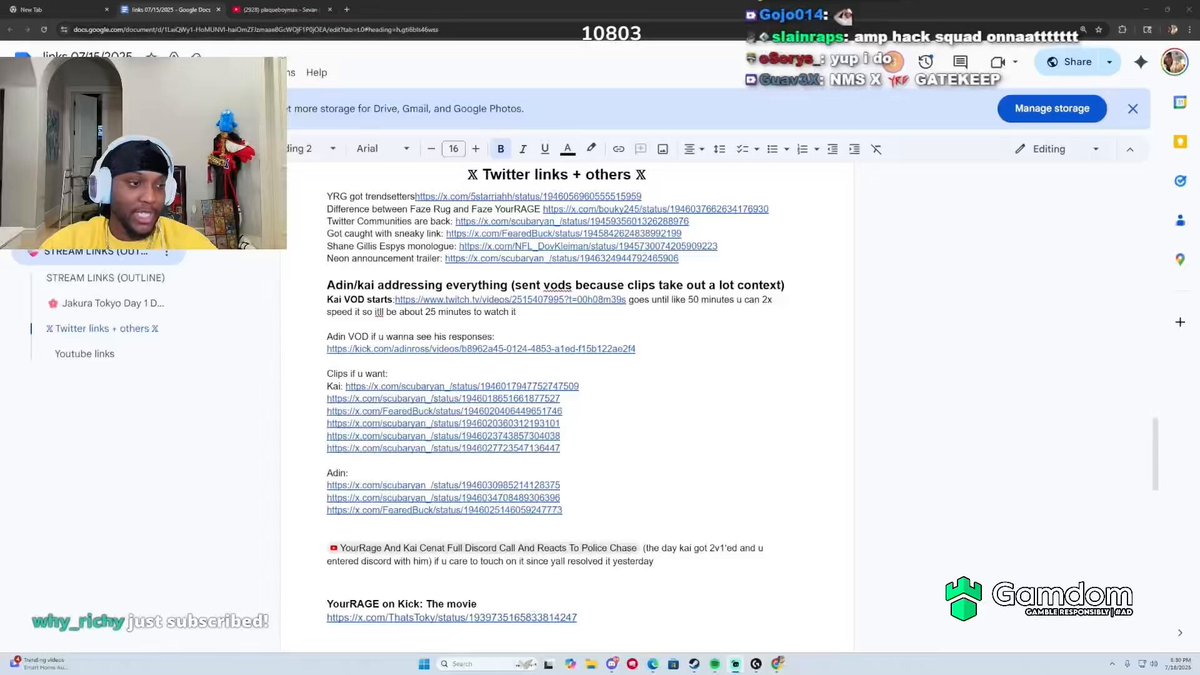Click the plus get add-ons icon
The width and height of the screenshot is (1200, 675).
point(1180,322)
